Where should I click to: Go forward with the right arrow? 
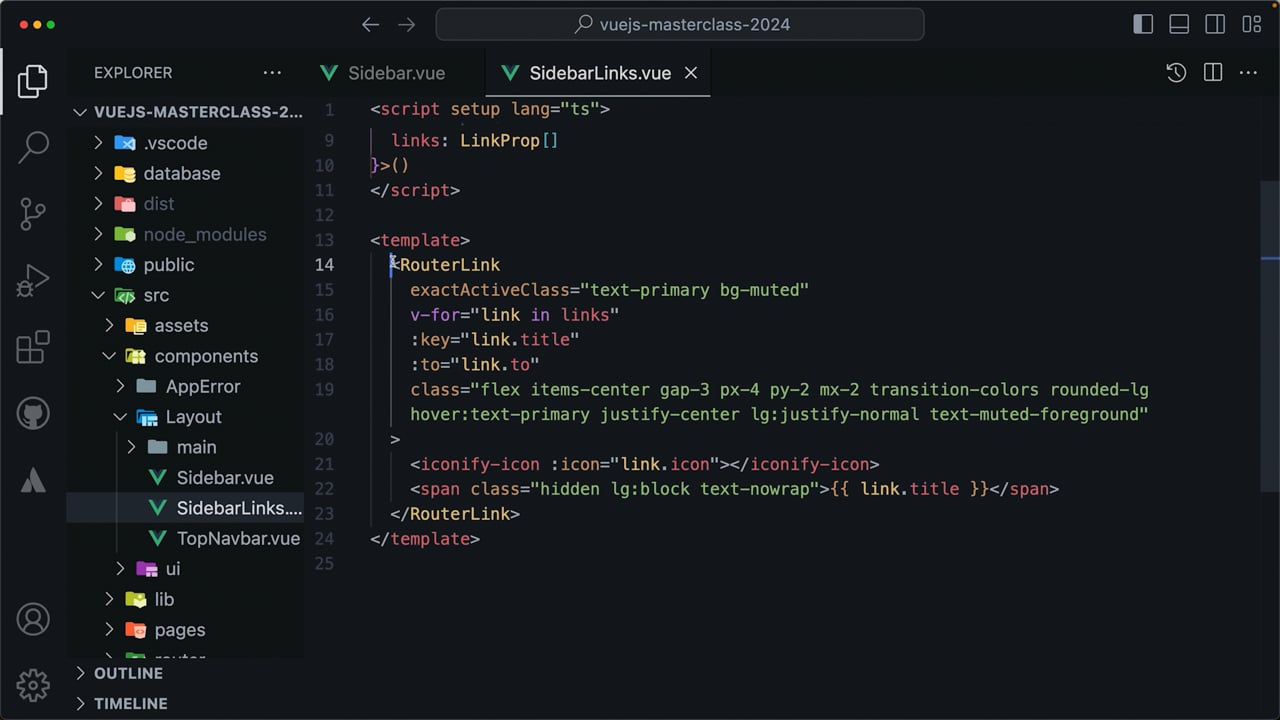pos(406,24)
